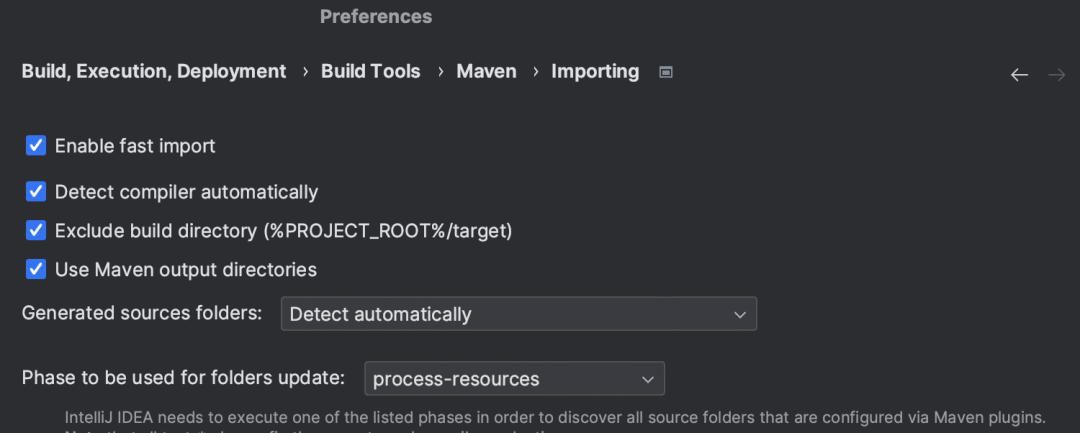The width and height of the screenshot is (1080, 433).
Task: Click the forward navigation arrow
Action: 1057,75
